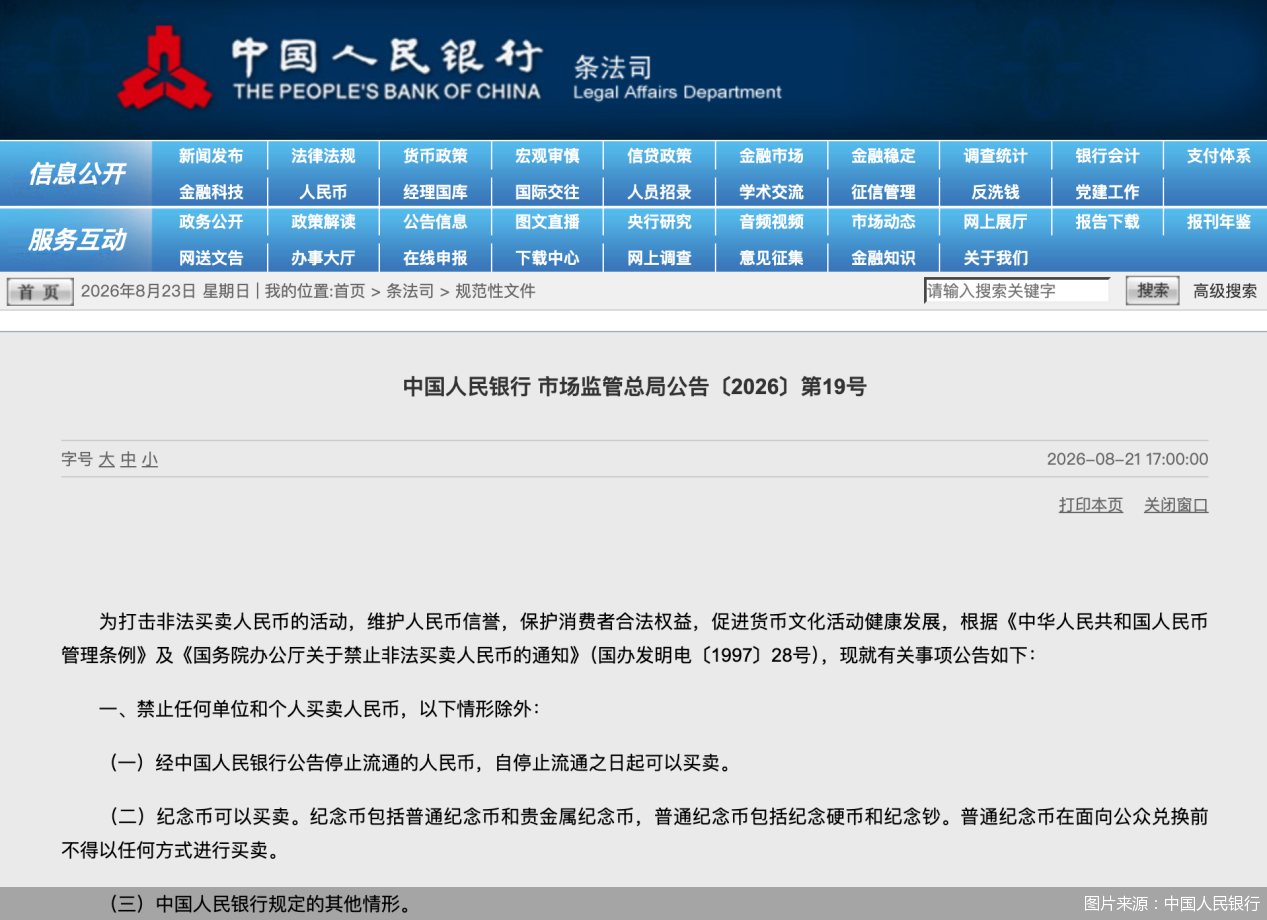This screenshot has width=1267, height=920.
Task: Click the 信息公开 section header
Action: [x=76, y=174]
